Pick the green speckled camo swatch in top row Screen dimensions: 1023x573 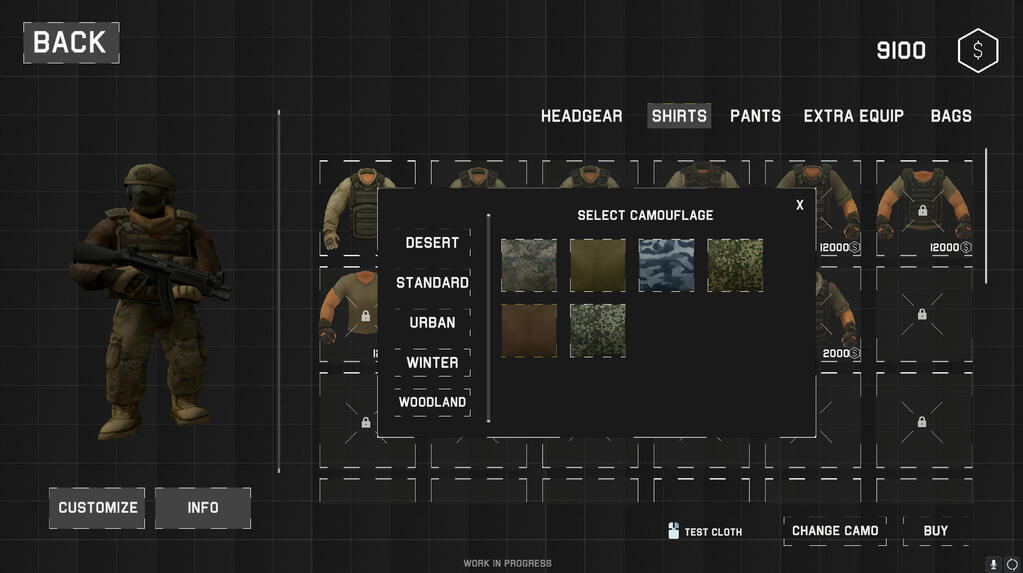pyautogui.click(x=735, y=265)
